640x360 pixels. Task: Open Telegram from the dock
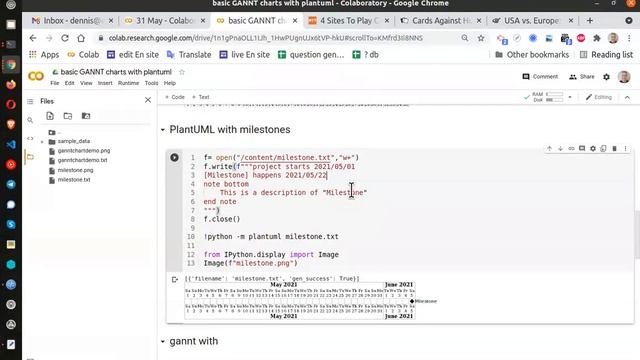pos(11,184)
